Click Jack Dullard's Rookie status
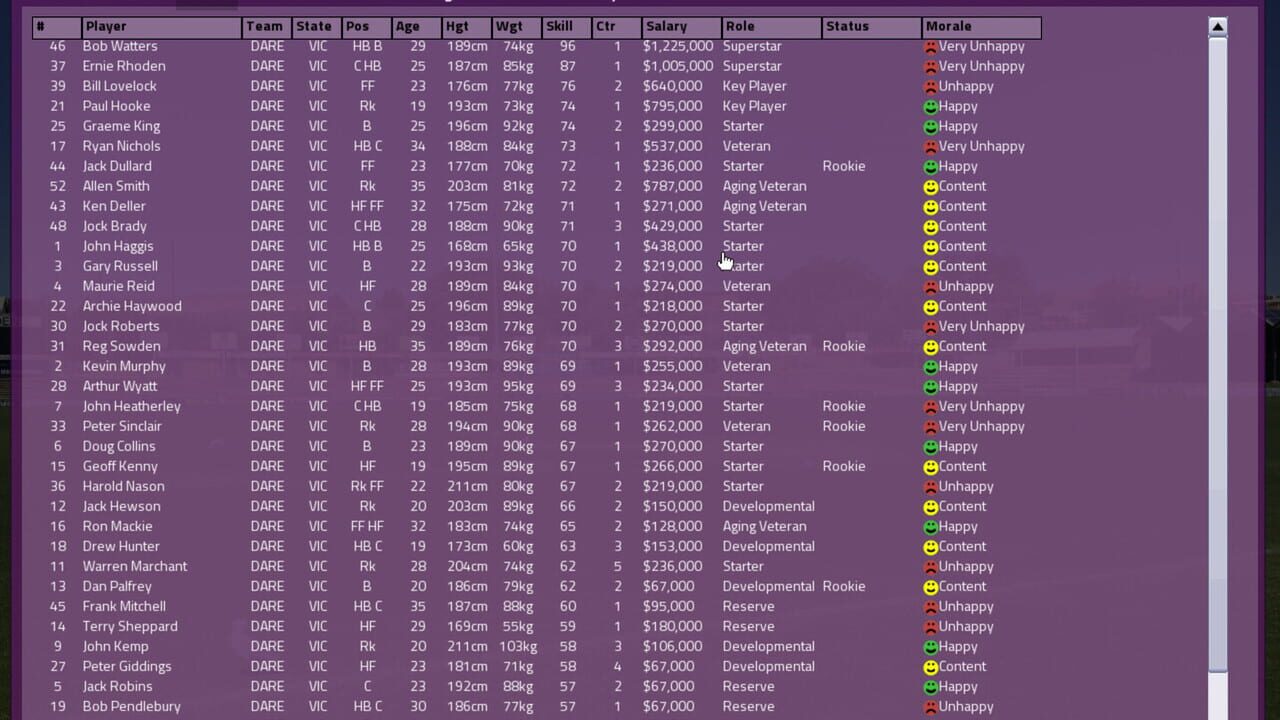 pyautogui.click(x=844, y=166)
